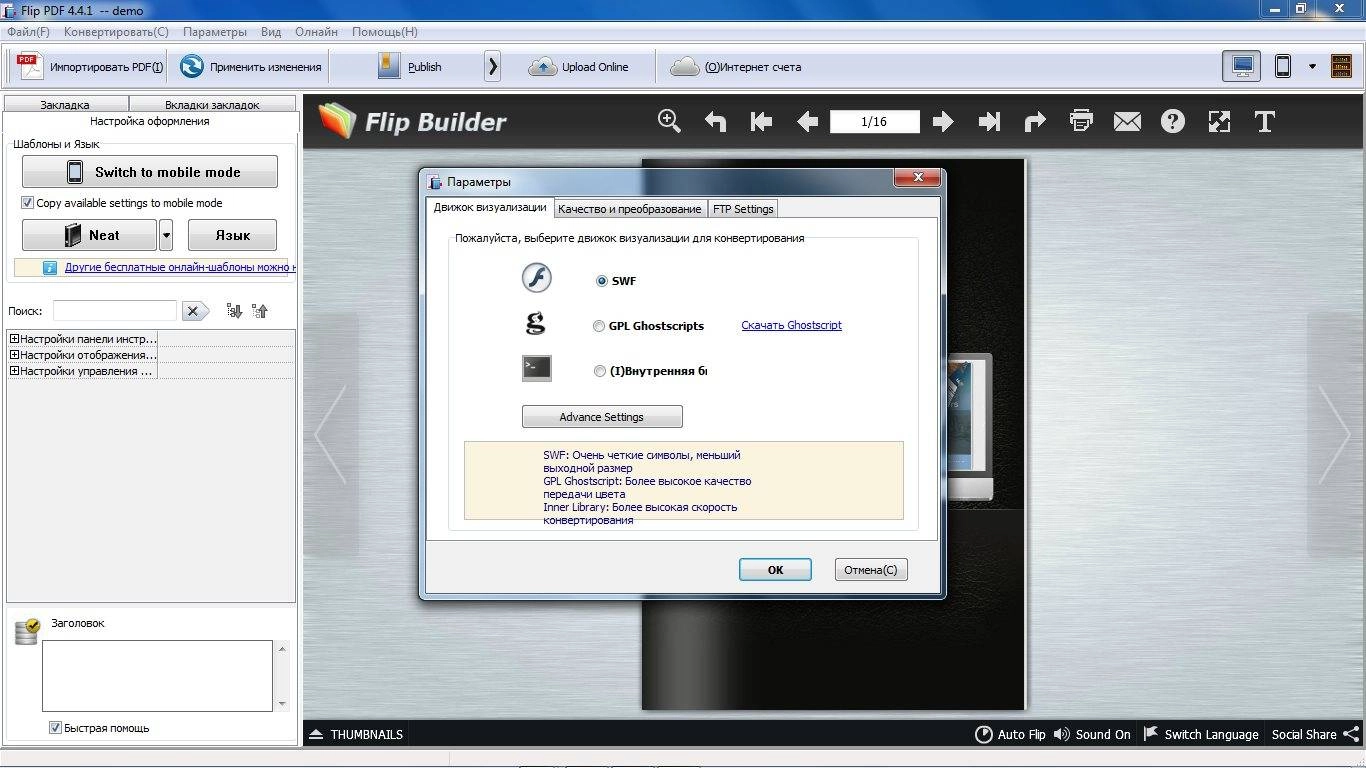
Task: Open the Параметры menu
Action: click(x=215, y=32)
